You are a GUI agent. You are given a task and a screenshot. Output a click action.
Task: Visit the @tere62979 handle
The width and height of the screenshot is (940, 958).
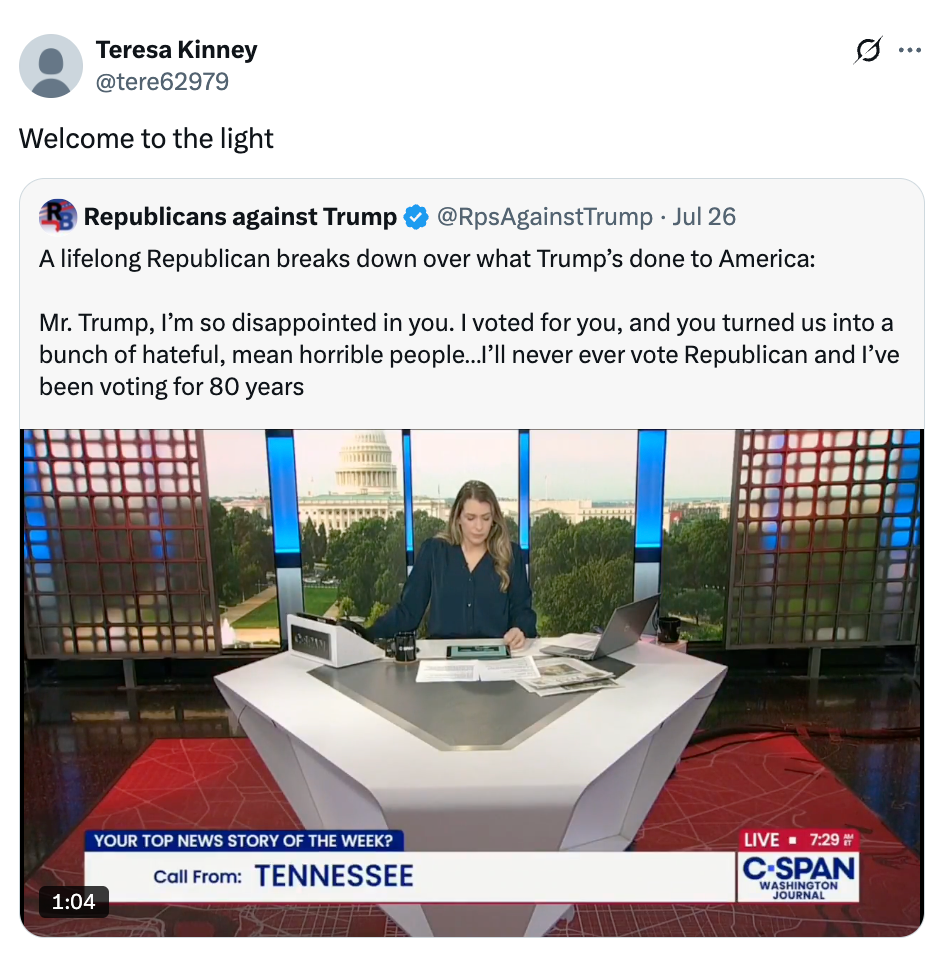(x=162, y=81)
